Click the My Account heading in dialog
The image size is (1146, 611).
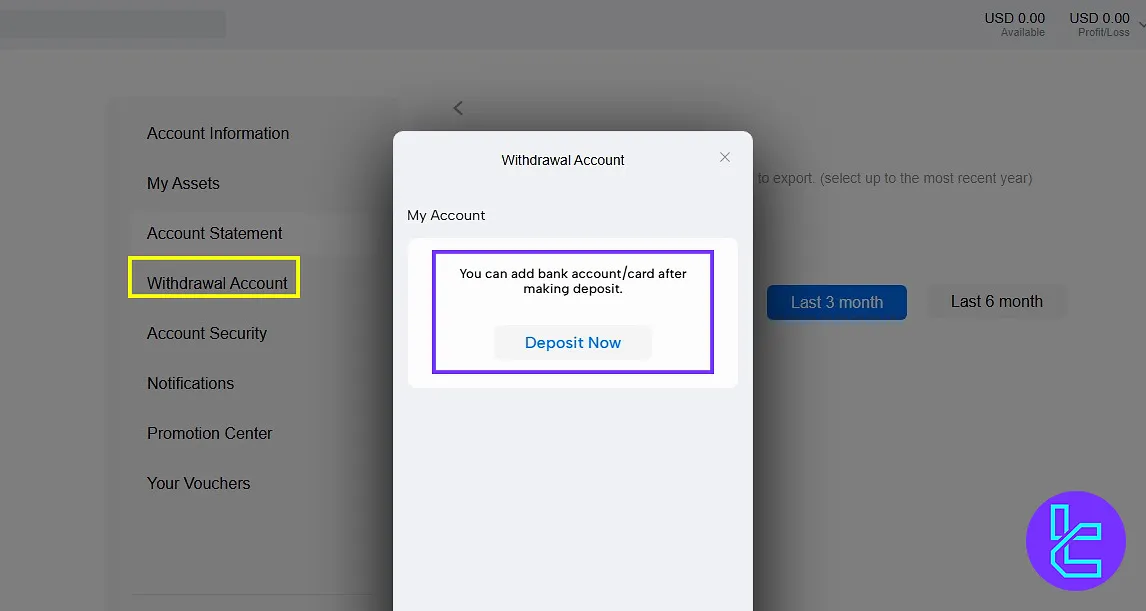point(446,215)
